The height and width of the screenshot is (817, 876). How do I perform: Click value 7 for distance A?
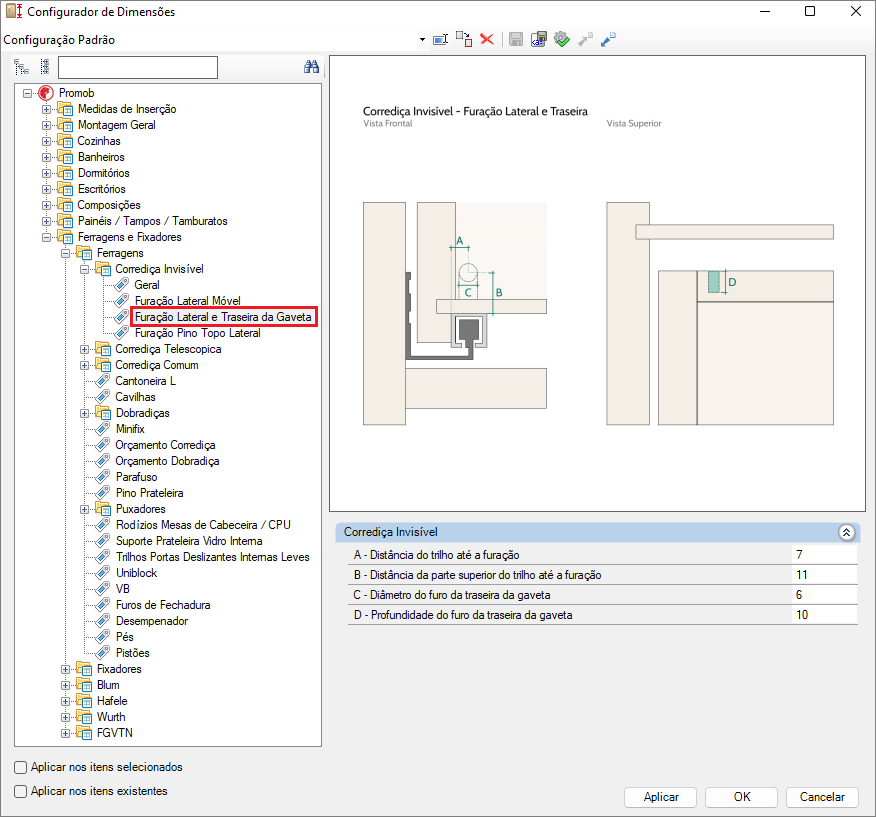[x=825, y=555]
